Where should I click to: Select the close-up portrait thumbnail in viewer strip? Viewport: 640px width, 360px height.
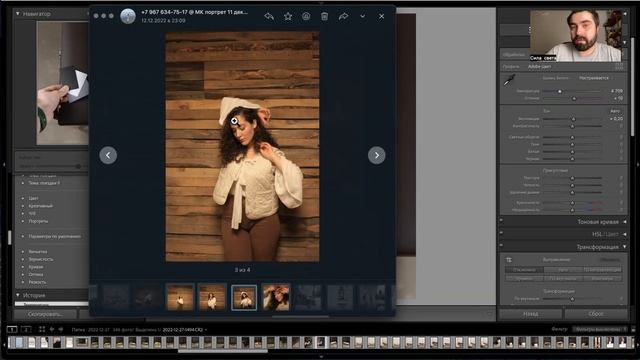coord(276,297)
